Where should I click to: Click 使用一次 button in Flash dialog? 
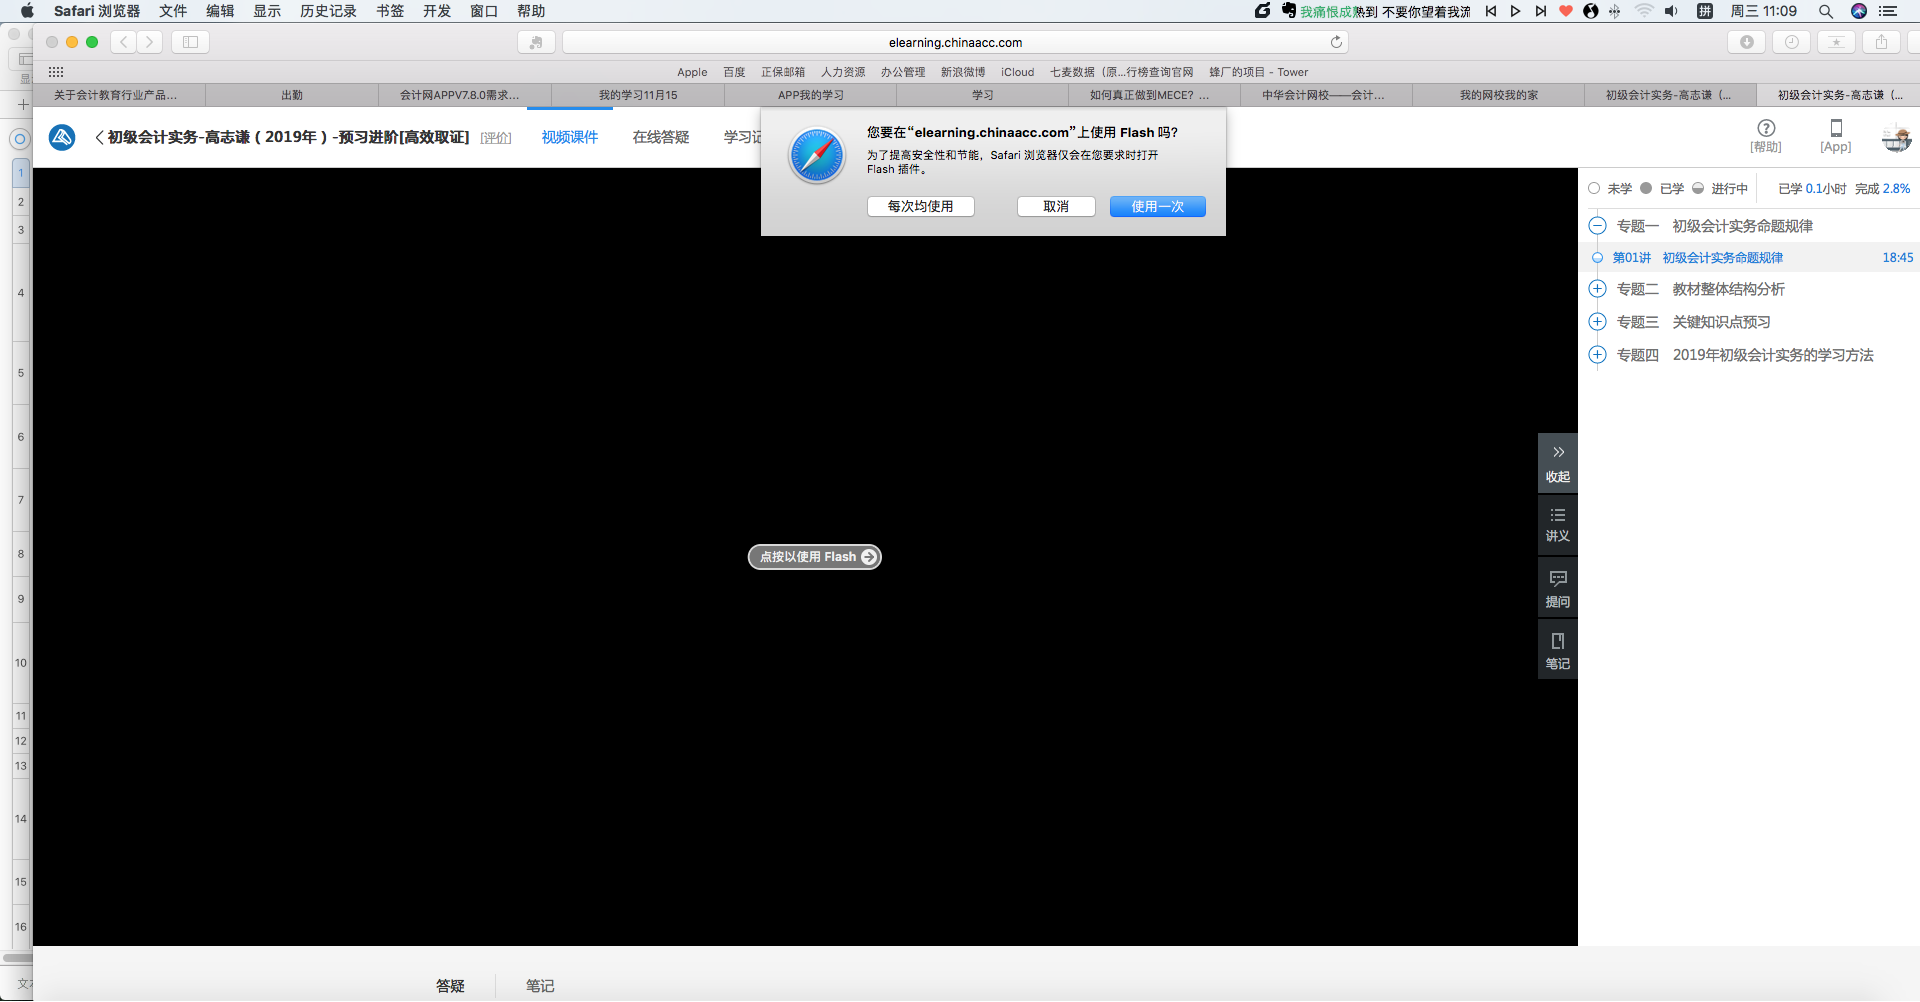click(x=1157, y=206)
